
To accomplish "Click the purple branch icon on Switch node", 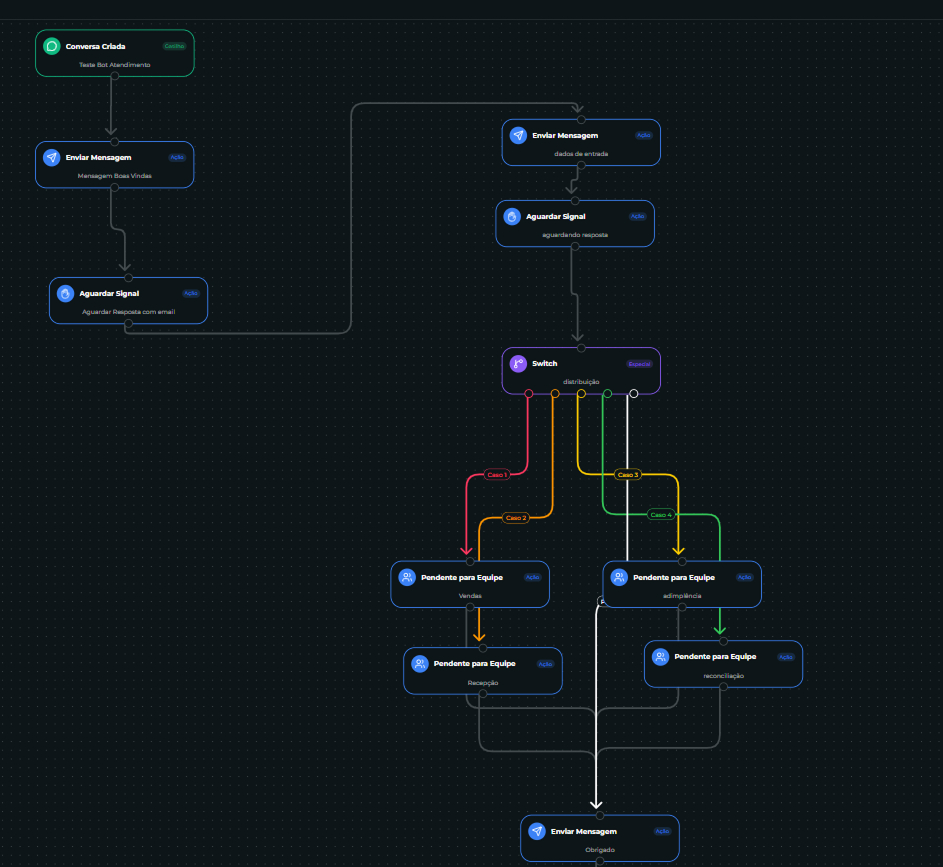I will (518, 364).
